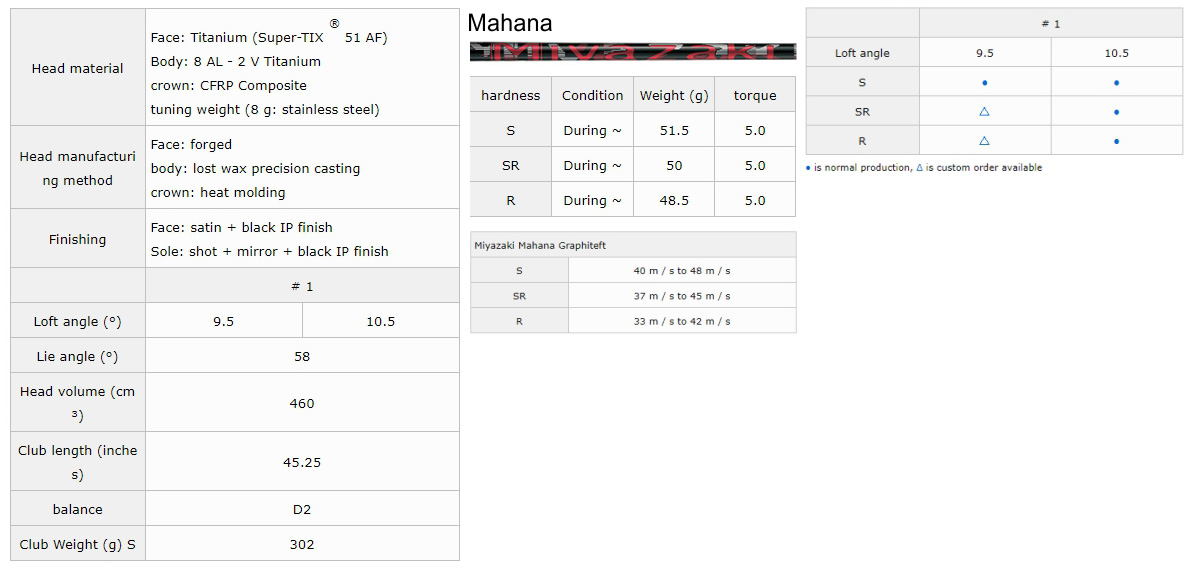Select the Head material row label
Viewport: 1190px width, 566px height.
77,68
